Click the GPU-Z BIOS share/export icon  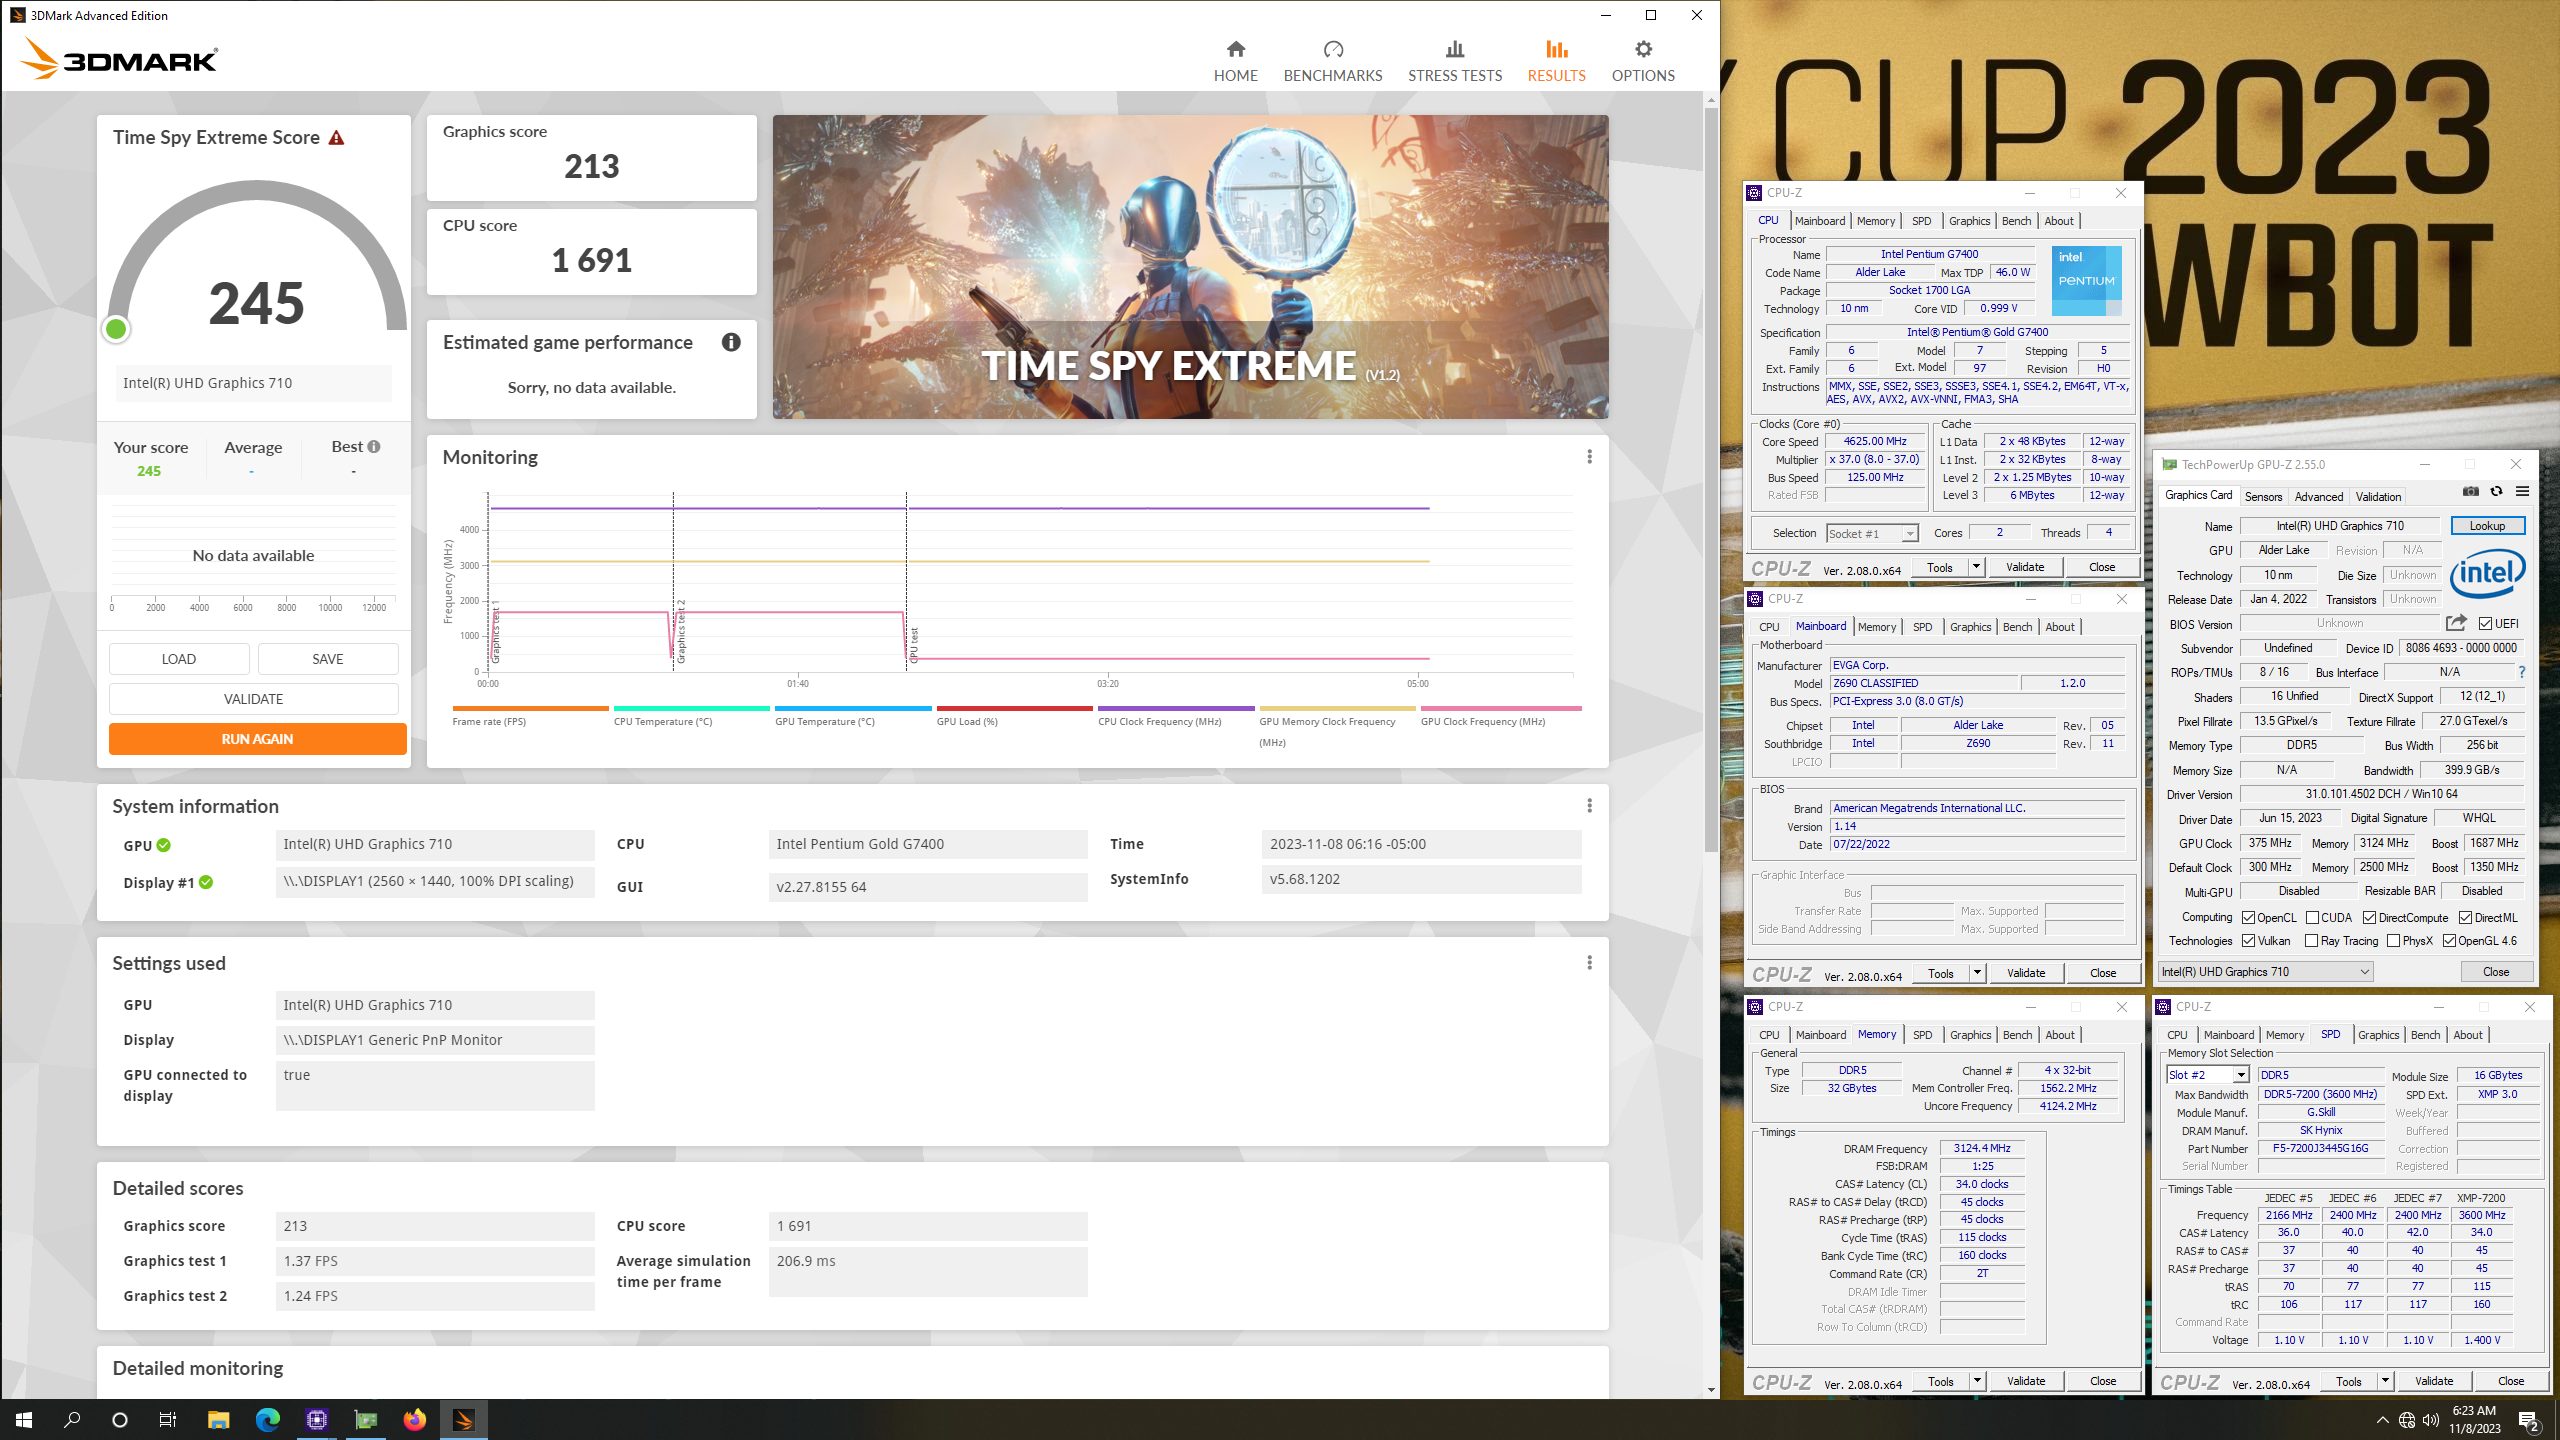tap(2456, 623)
